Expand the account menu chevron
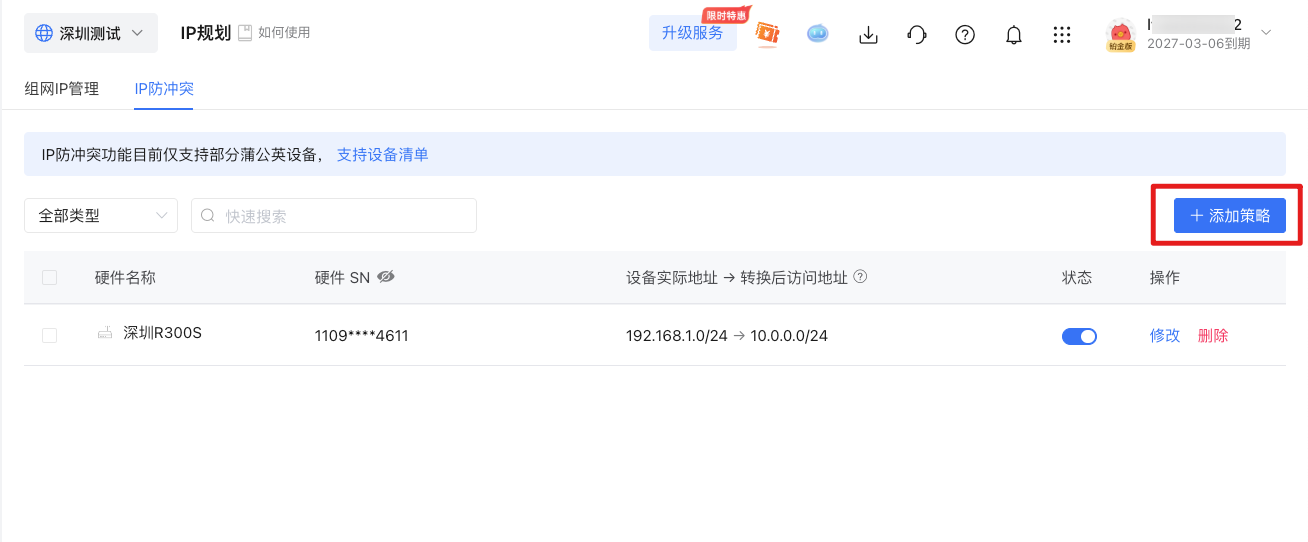1308x542 pixels. pos(1266,33)
